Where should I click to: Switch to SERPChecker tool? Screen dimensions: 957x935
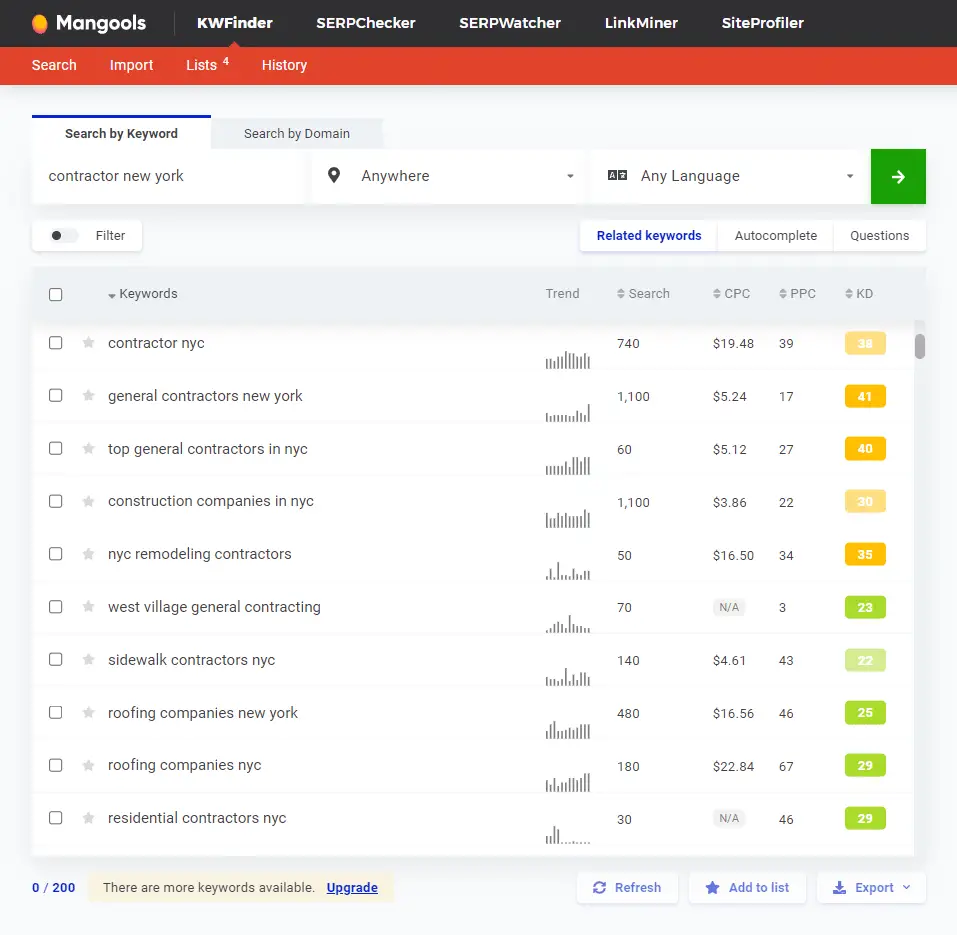tap(366, 23)
